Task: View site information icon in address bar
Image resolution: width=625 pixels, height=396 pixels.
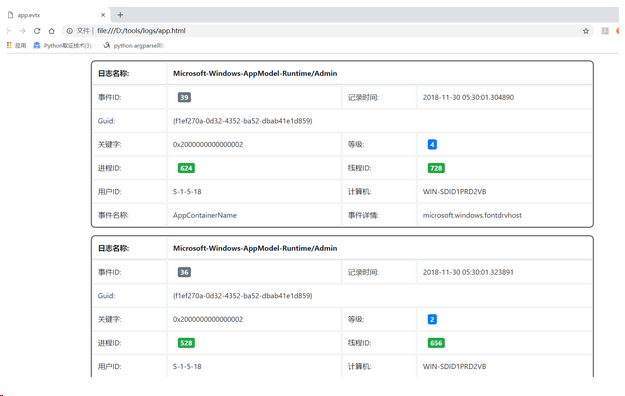Action: point(69,31)
